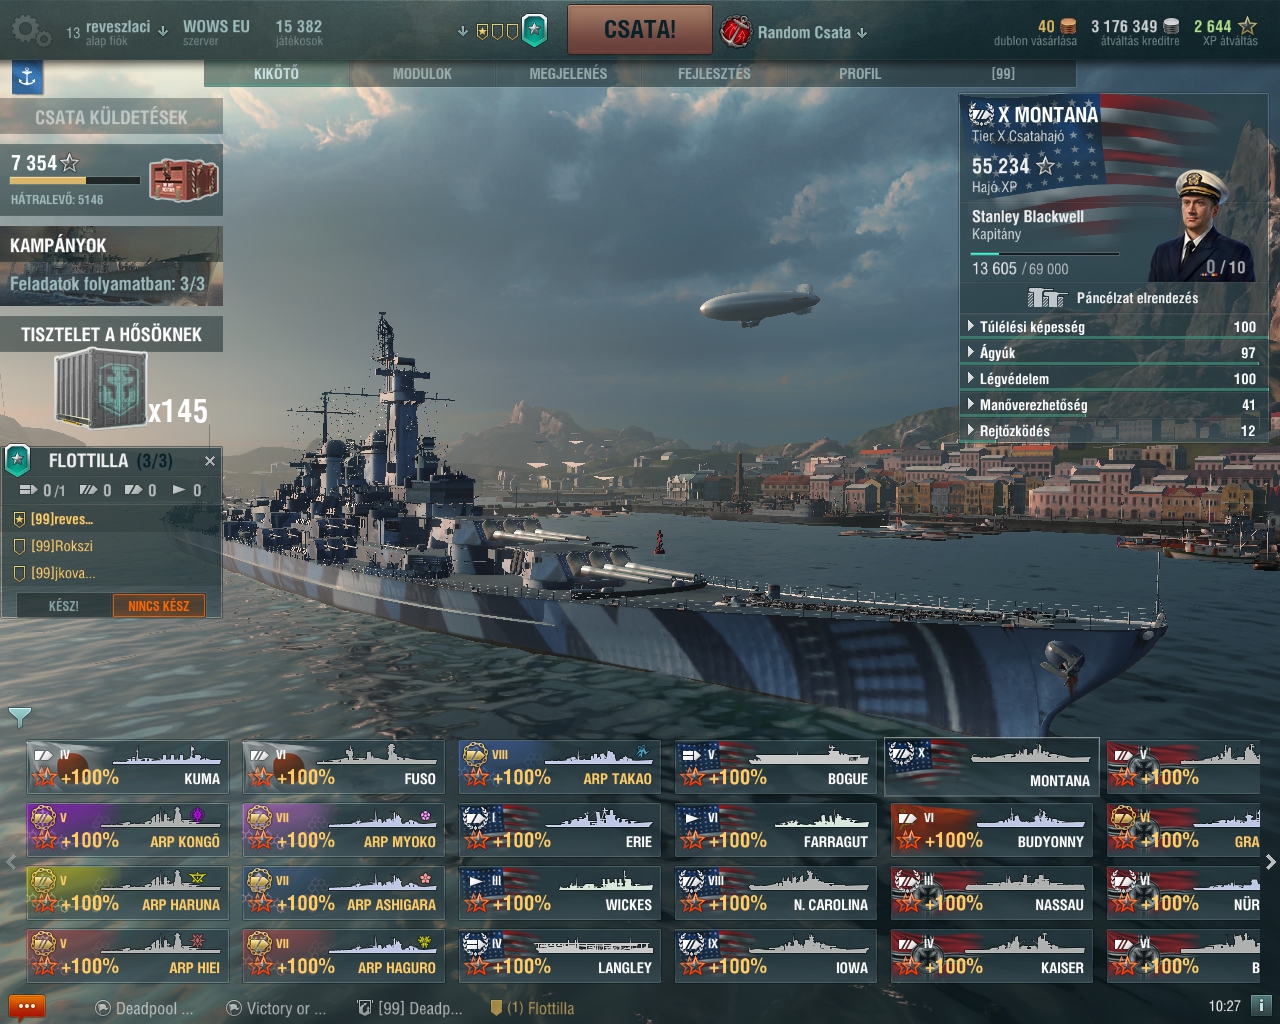Viewport: 1280px width, 1024px height.
Task: Open the red chat bubble icon
Action: pyautogui.click(x=26, y=1007)
